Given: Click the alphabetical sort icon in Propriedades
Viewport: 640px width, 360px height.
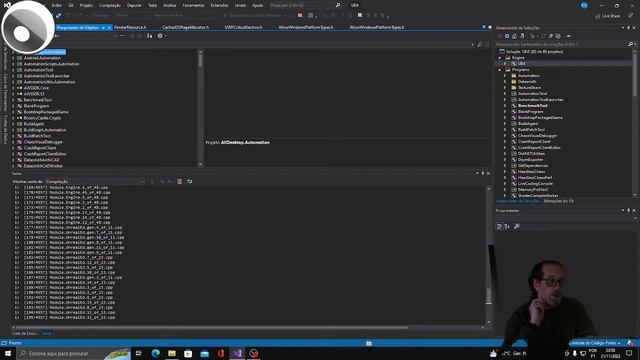Looking at the screenshot, I should tap(507, 226).
